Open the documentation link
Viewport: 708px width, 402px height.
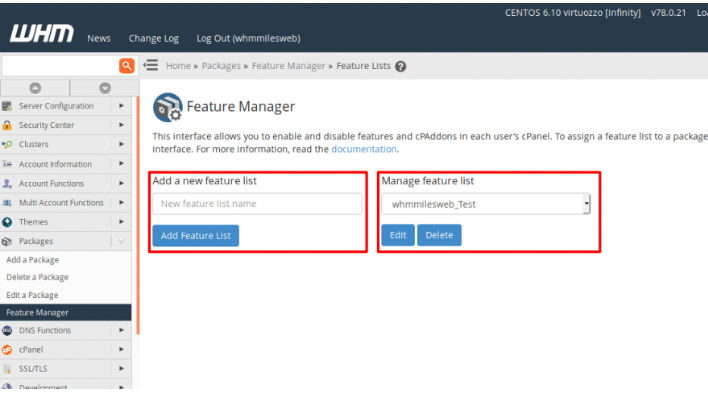[364, 149]
